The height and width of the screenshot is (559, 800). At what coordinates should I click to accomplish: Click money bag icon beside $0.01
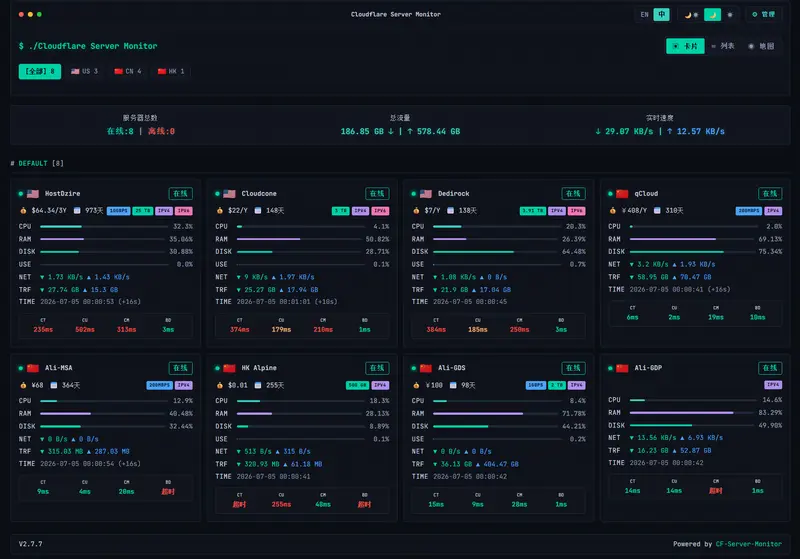tap(219, 386)
